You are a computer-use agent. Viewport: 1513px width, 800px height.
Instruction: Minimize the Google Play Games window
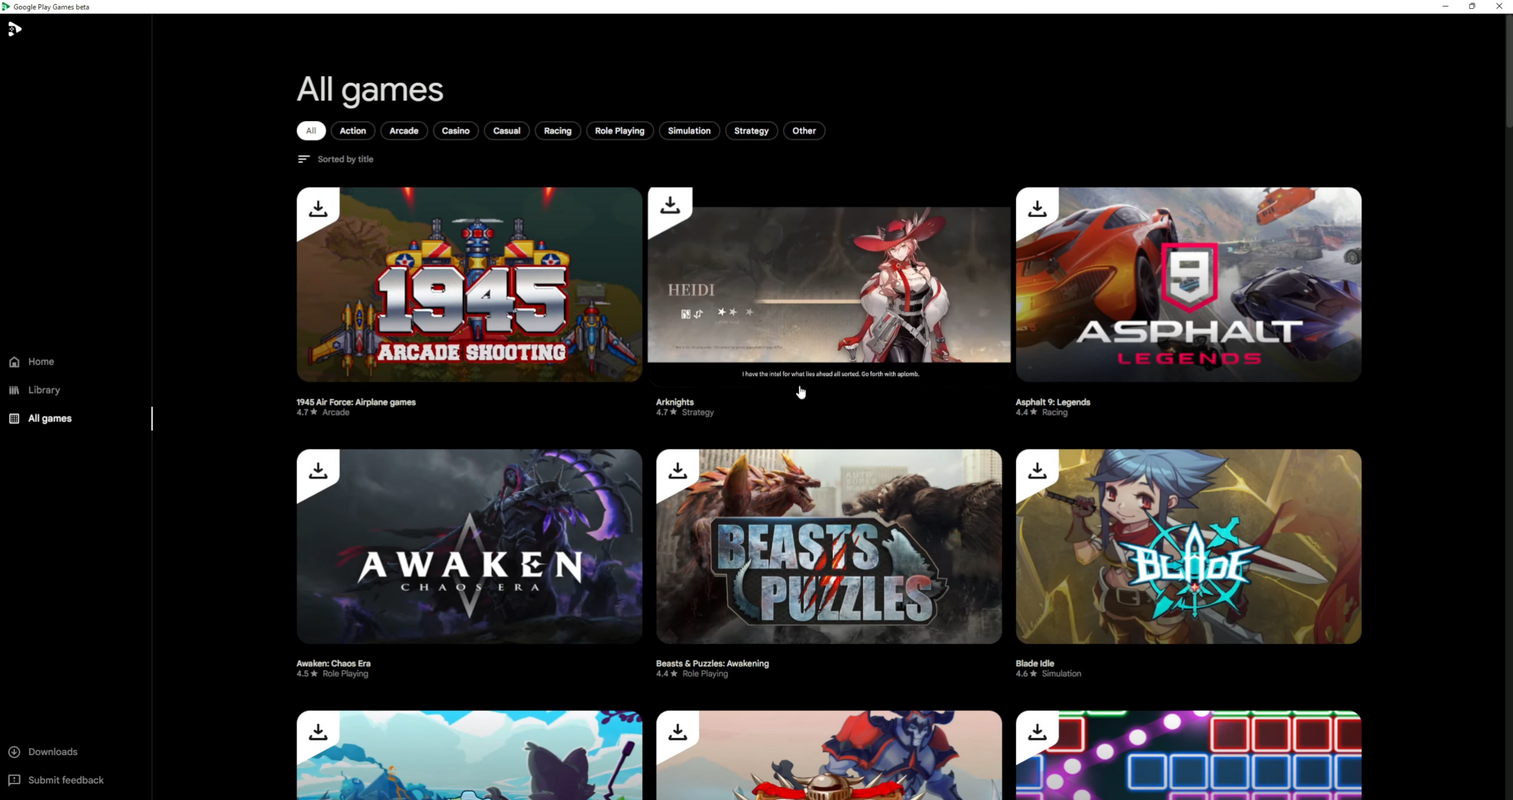coord(1445,6)
